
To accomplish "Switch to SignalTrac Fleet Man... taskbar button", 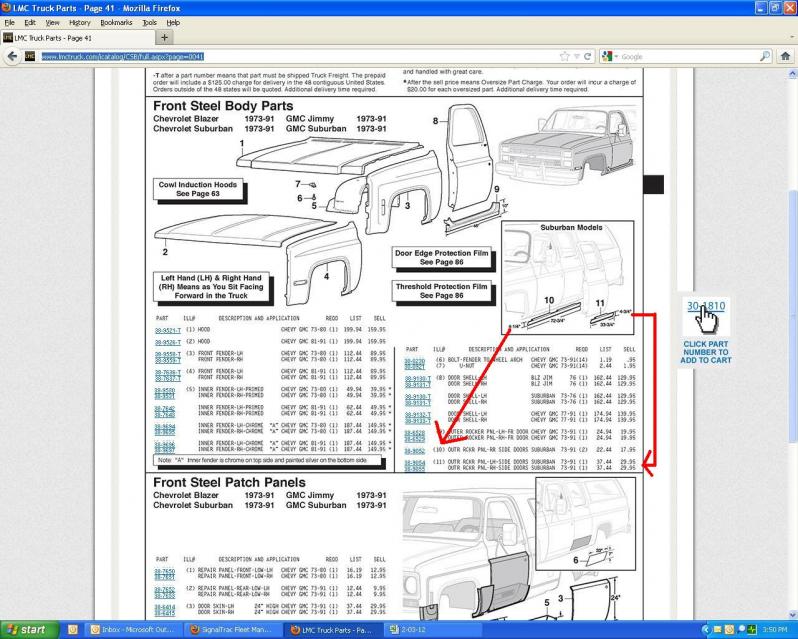I will pyautogui.click(x=232, y=629).
